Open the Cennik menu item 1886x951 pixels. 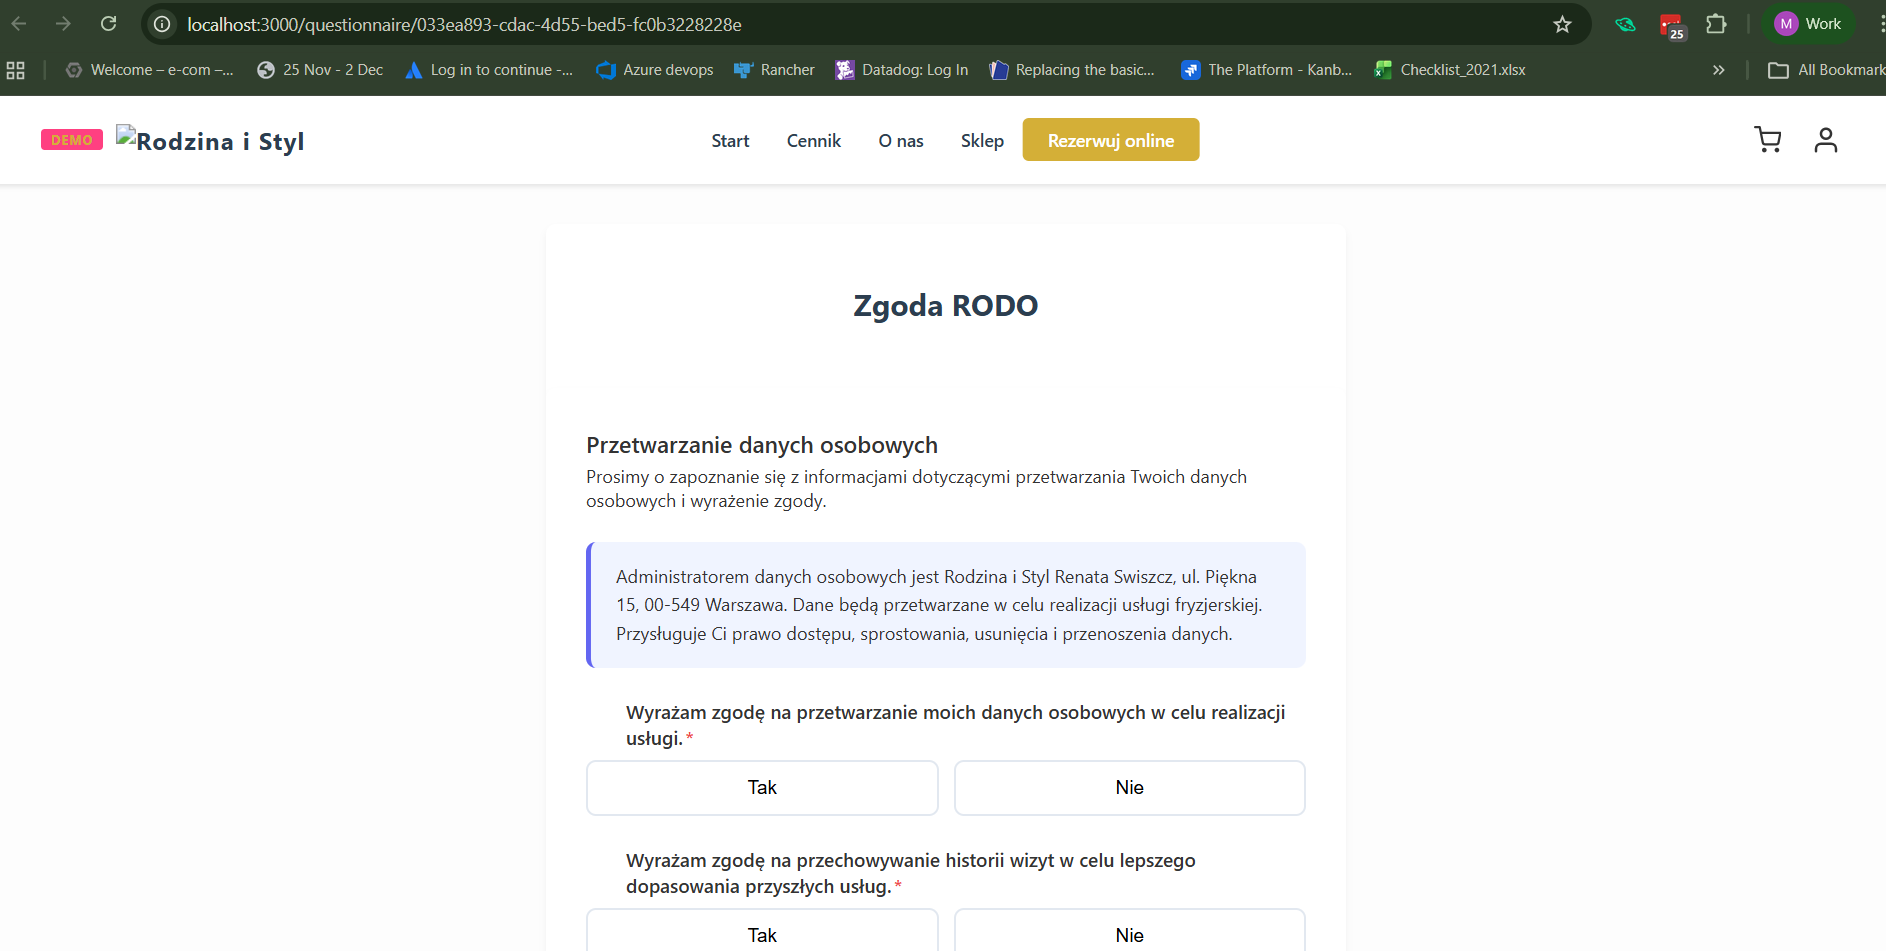tap(813, 140)
